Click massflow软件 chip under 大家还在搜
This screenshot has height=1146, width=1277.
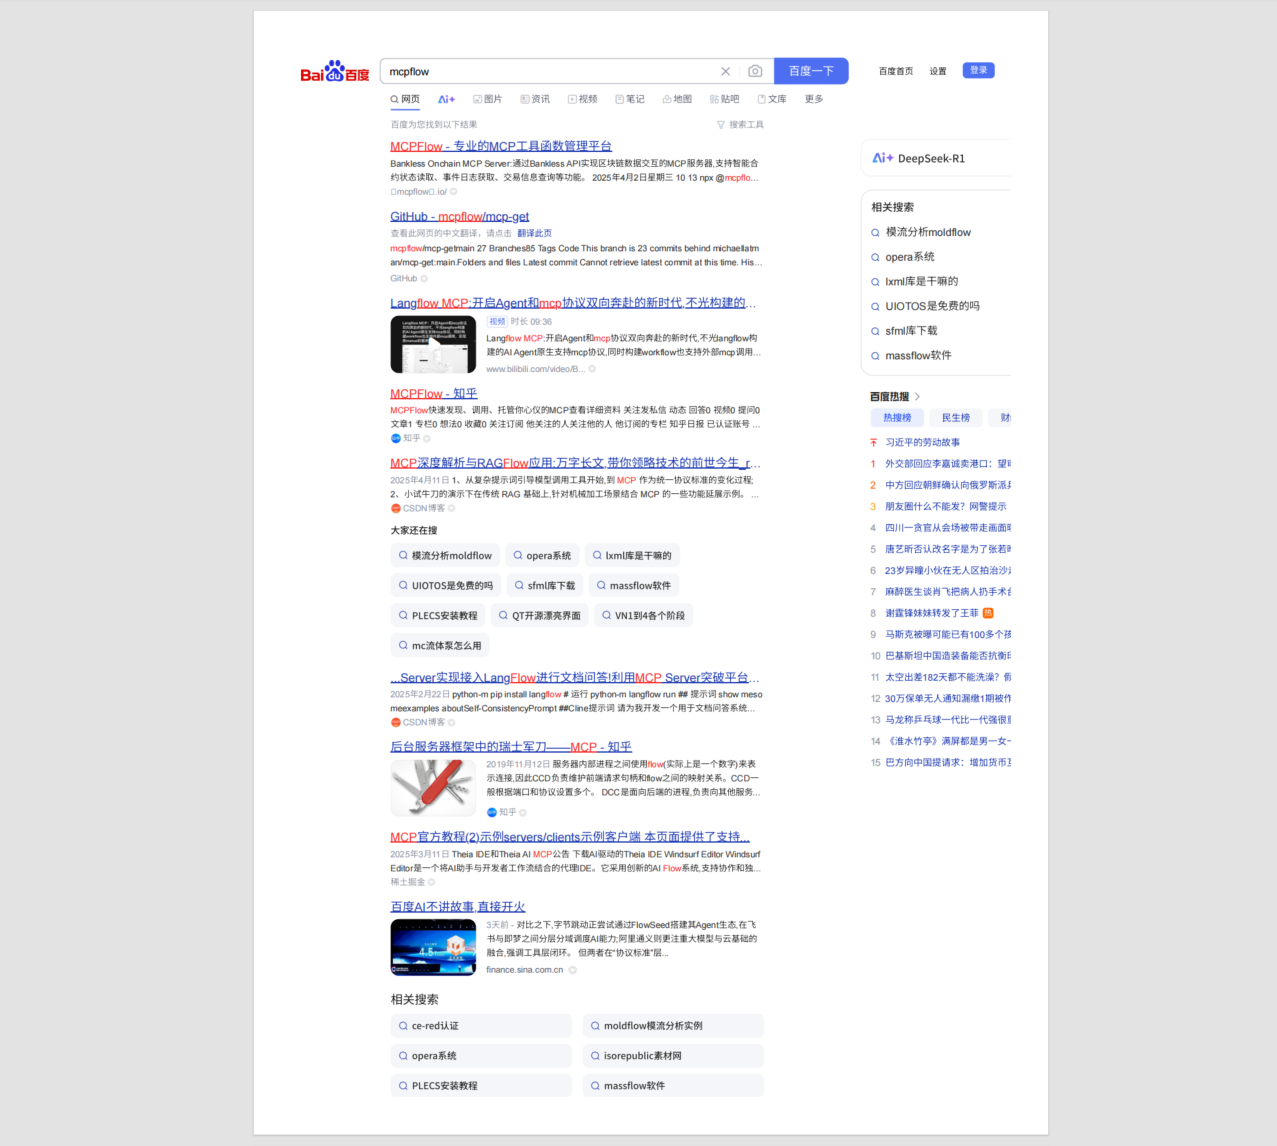pyautogui.click(x=634, y=585)
